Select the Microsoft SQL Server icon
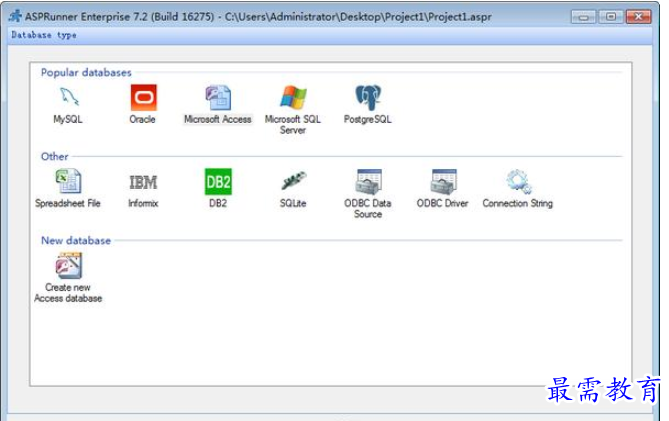This screenshot has width=669, height=421. click(x=293, y=97)
